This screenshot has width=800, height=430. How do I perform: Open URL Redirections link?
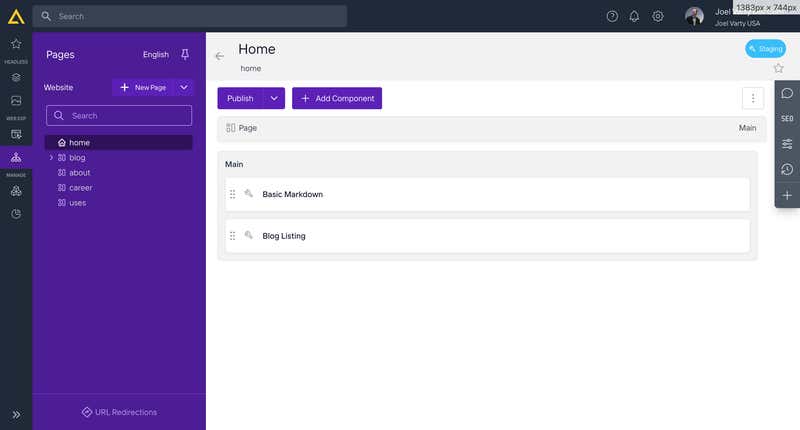[x=119, y=412]
